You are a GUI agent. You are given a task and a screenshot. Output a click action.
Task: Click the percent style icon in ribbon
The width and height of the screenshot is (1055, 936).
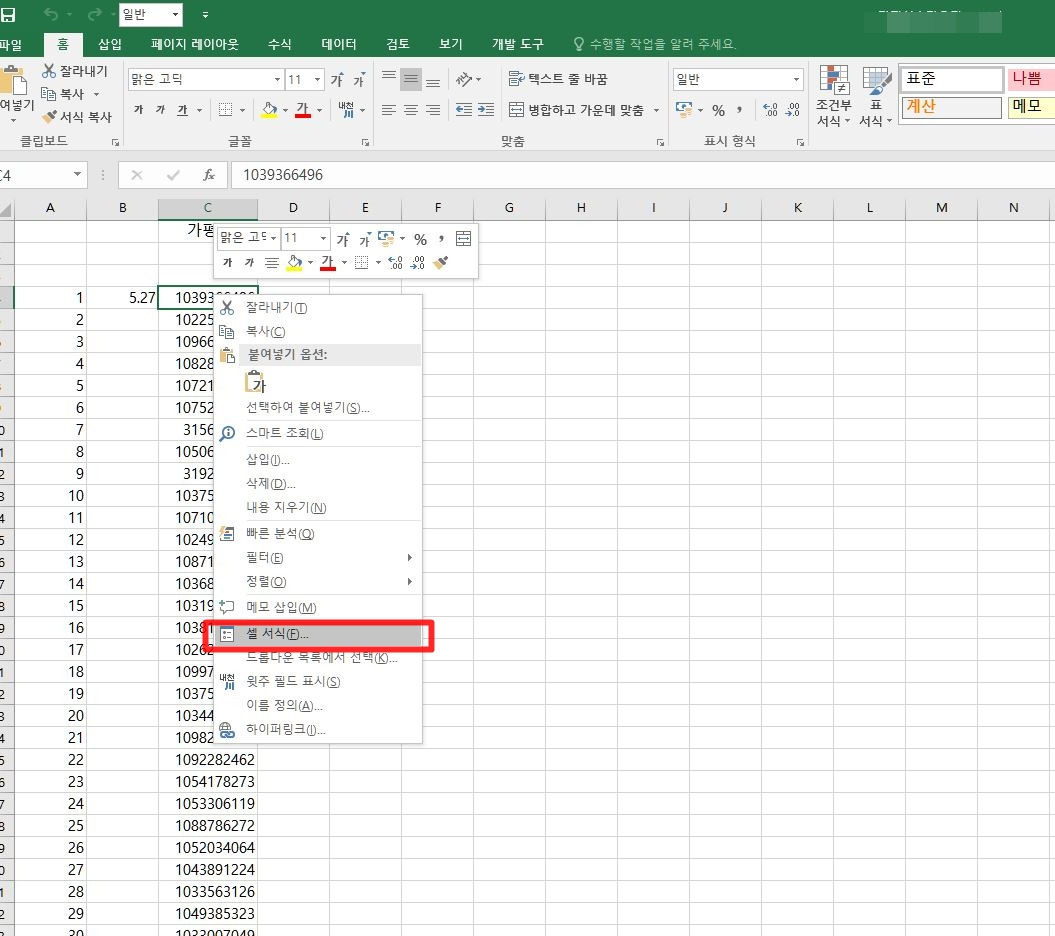click(719, 110)
